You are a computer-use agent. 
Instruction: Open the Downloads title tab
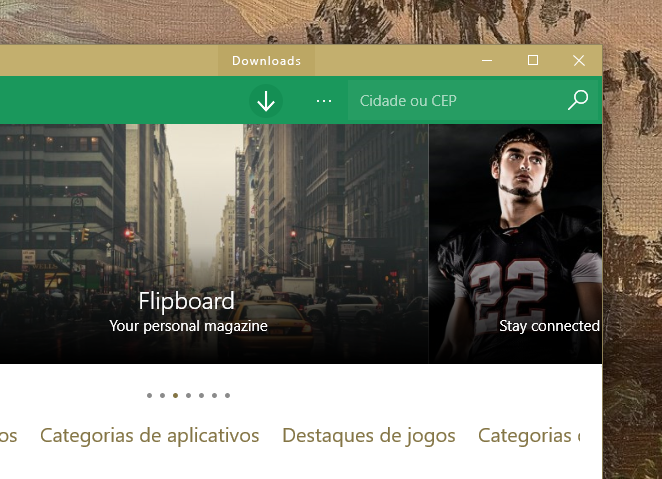point(266,61)
